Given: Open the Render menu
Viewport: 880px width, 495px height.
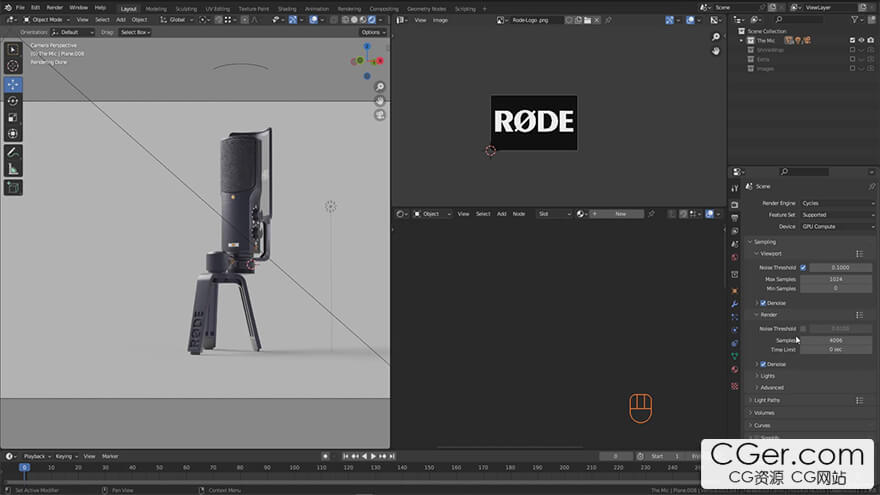Looking at the screenshot, I should point(54,8).
